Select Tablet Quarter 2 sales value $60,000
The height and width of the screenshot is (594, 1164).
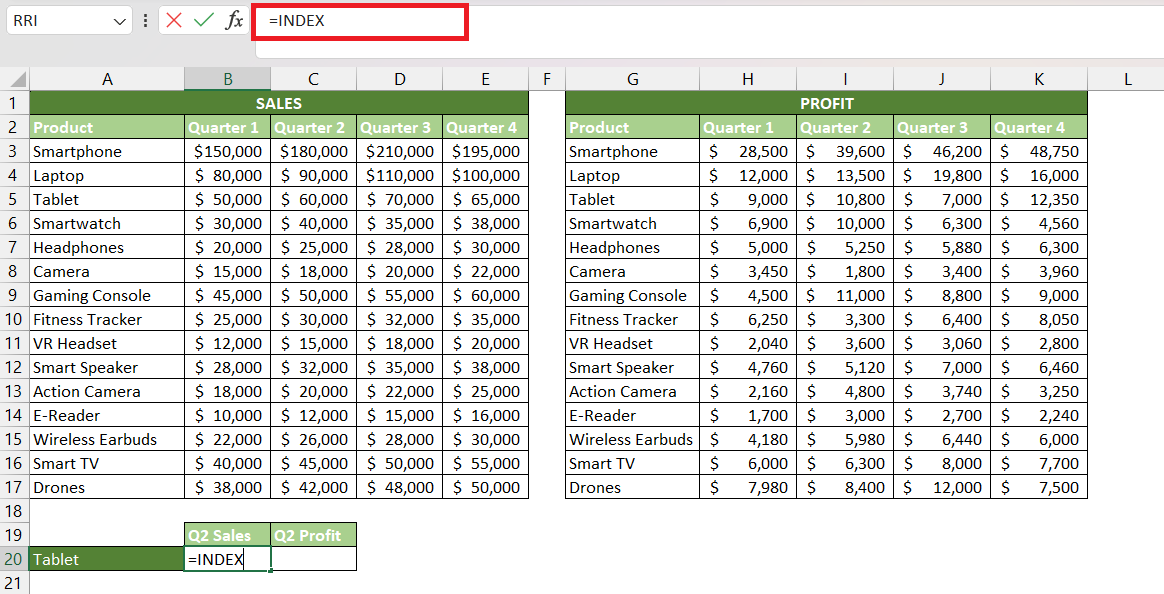pyautogui.click(x=313, y=199)
